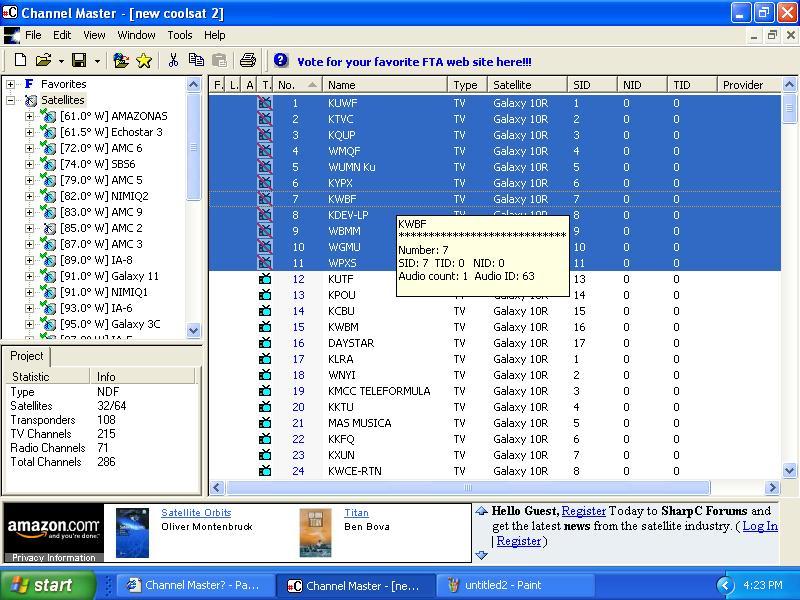
Task: Open dropdown arrow next to Open icon
Action: pos(61,61)
